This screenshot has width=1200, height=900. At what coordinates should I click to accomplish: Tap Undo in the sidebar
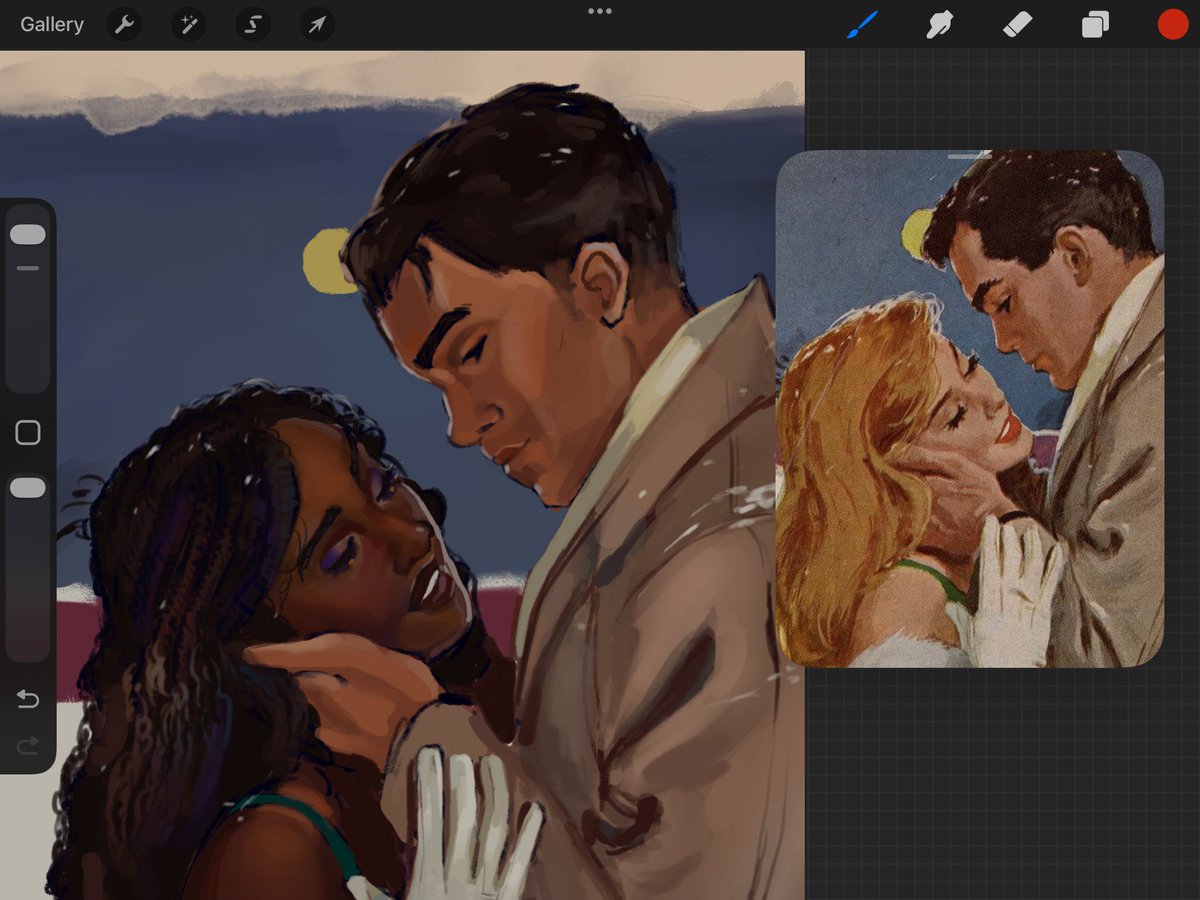[28, 700]
